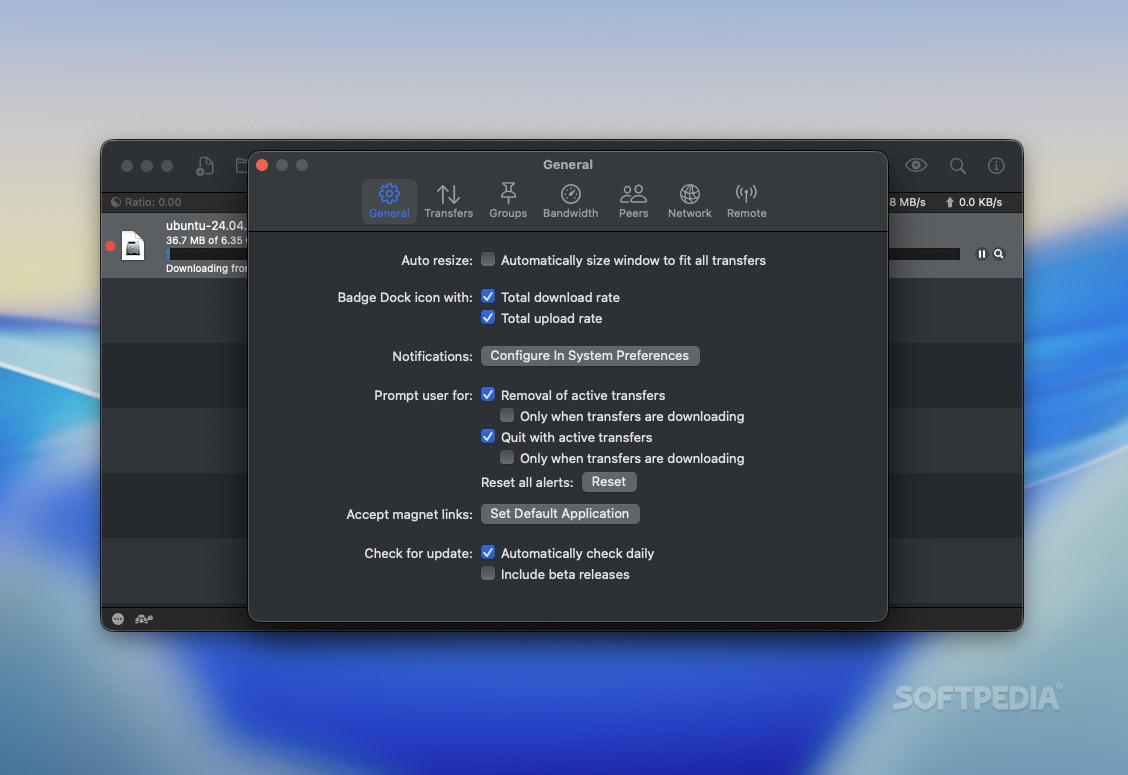Open the inspector info icon in main window
The image size is (1128, 775).
coord(996,166)
